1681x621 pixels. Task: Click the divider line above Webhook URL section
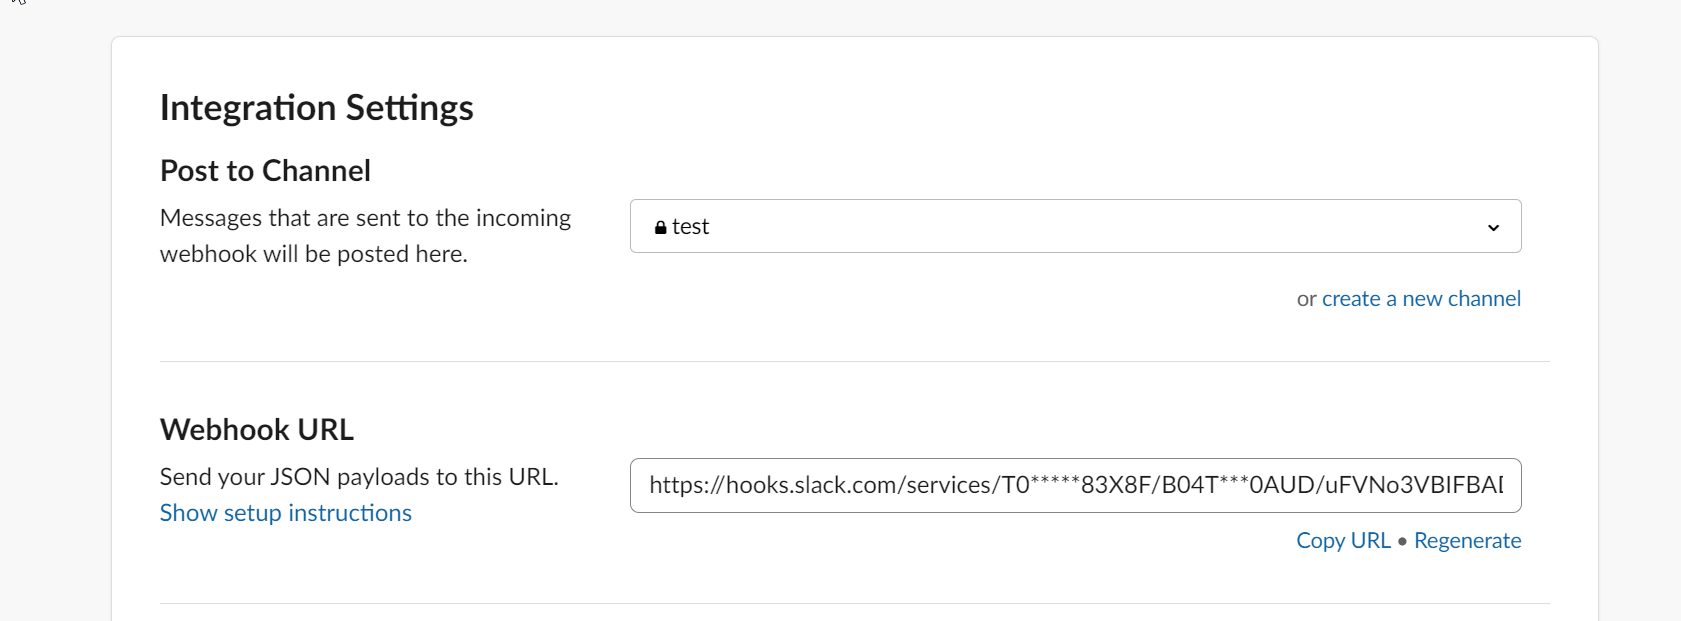[x=854, y=361]
